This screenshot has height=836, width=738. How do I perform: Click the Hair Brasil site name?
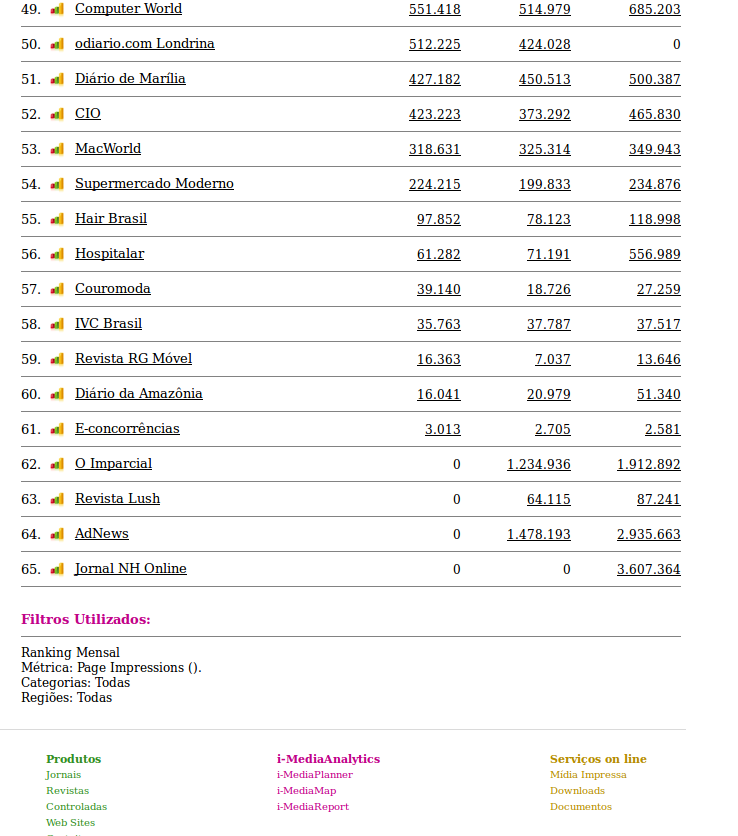tap(111, 219)
